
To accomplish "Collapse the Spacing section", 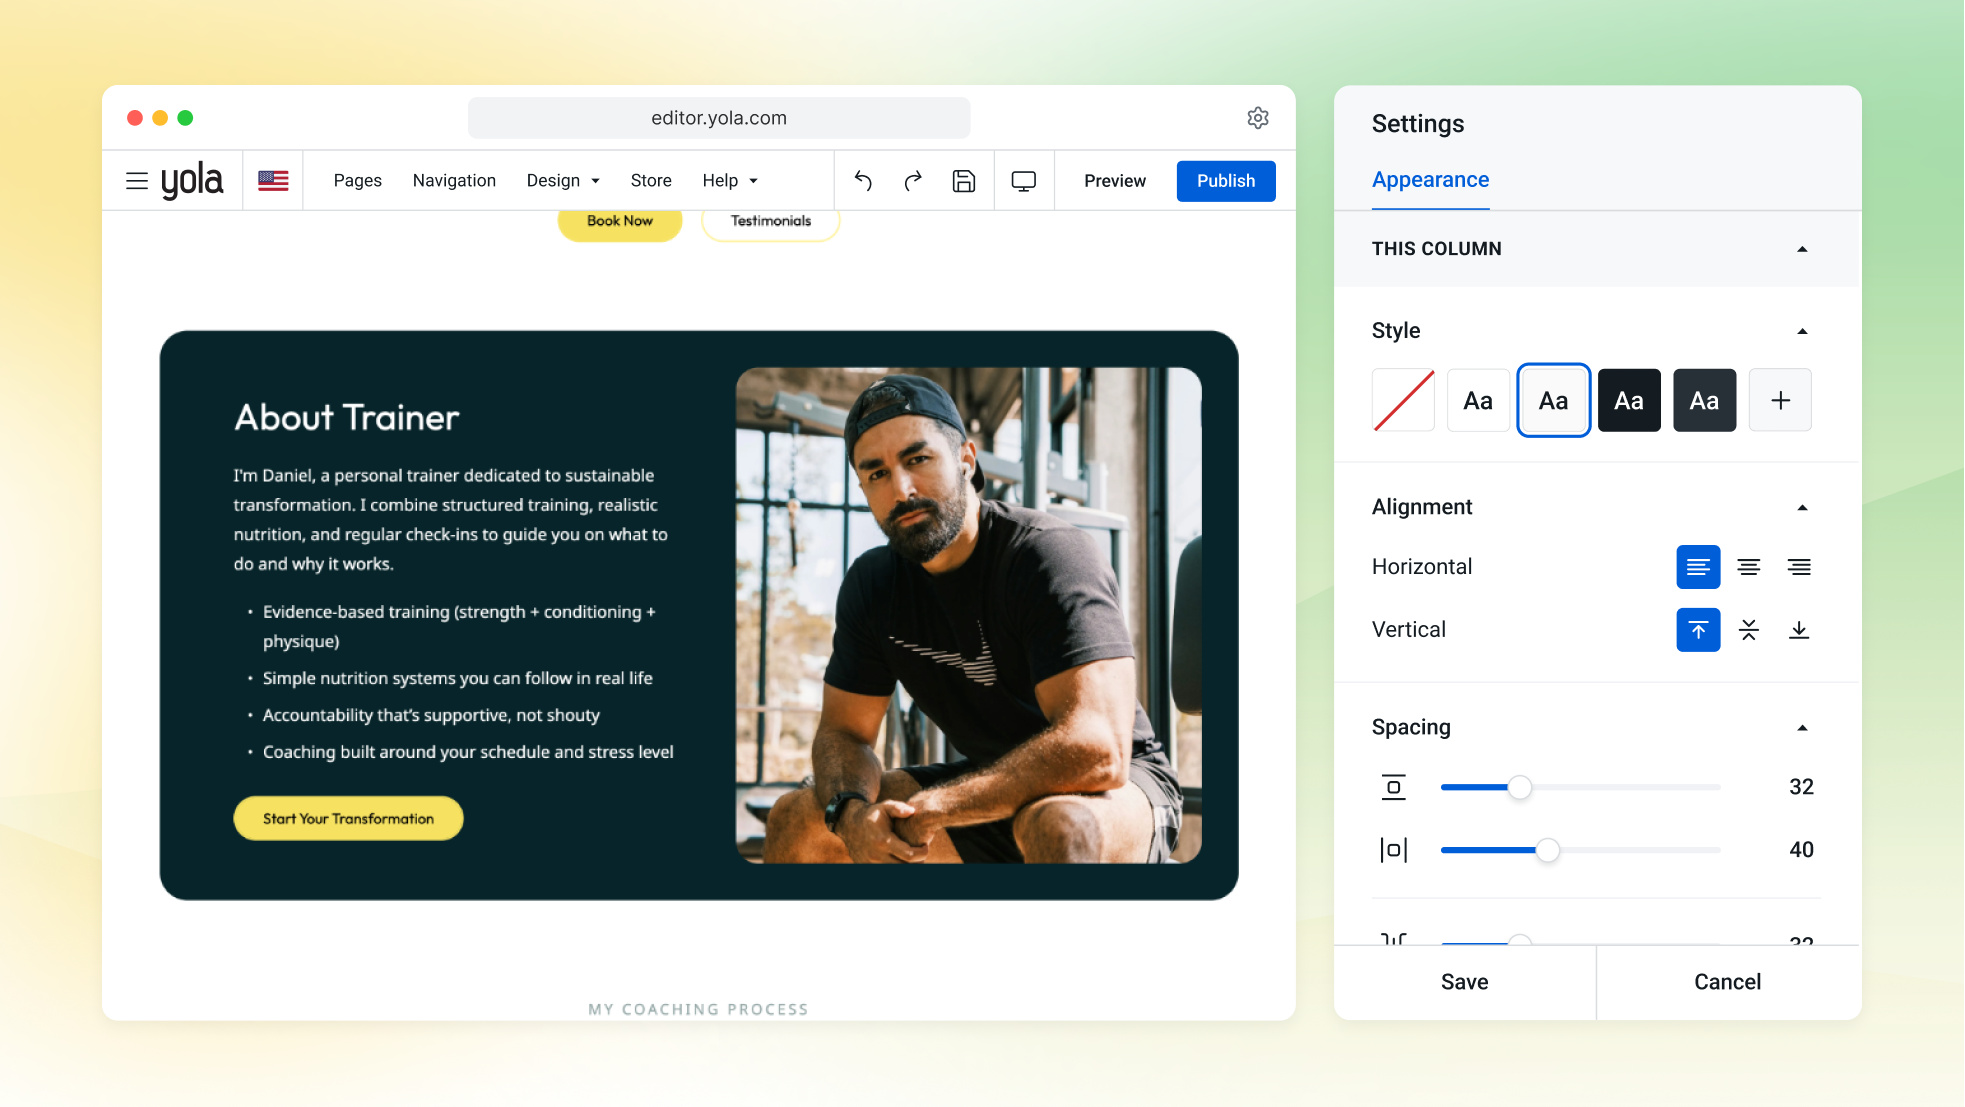I will (1802, 728).
